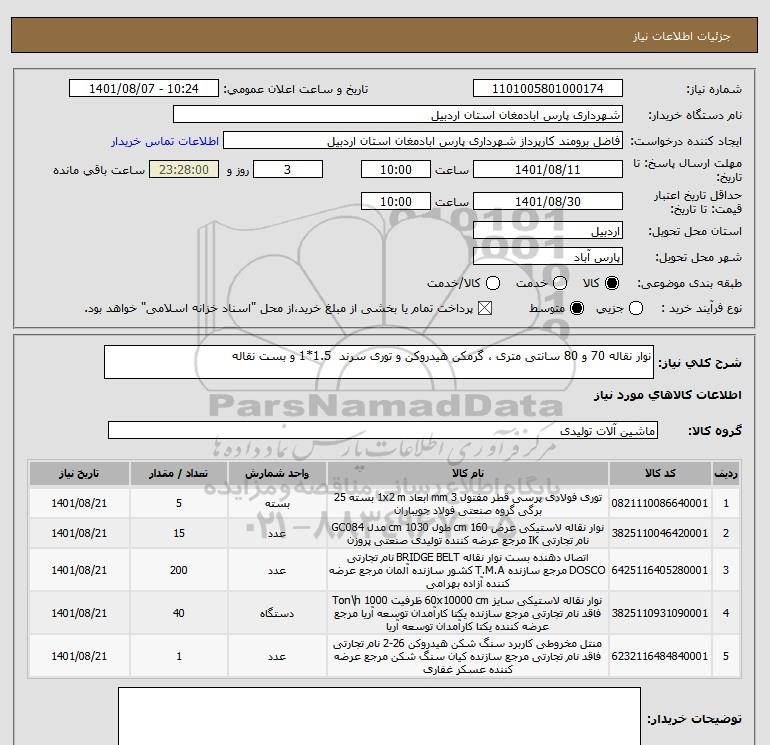
Task: Click the response deadline date 1401/08/11
Action: (x=548, y=169)
